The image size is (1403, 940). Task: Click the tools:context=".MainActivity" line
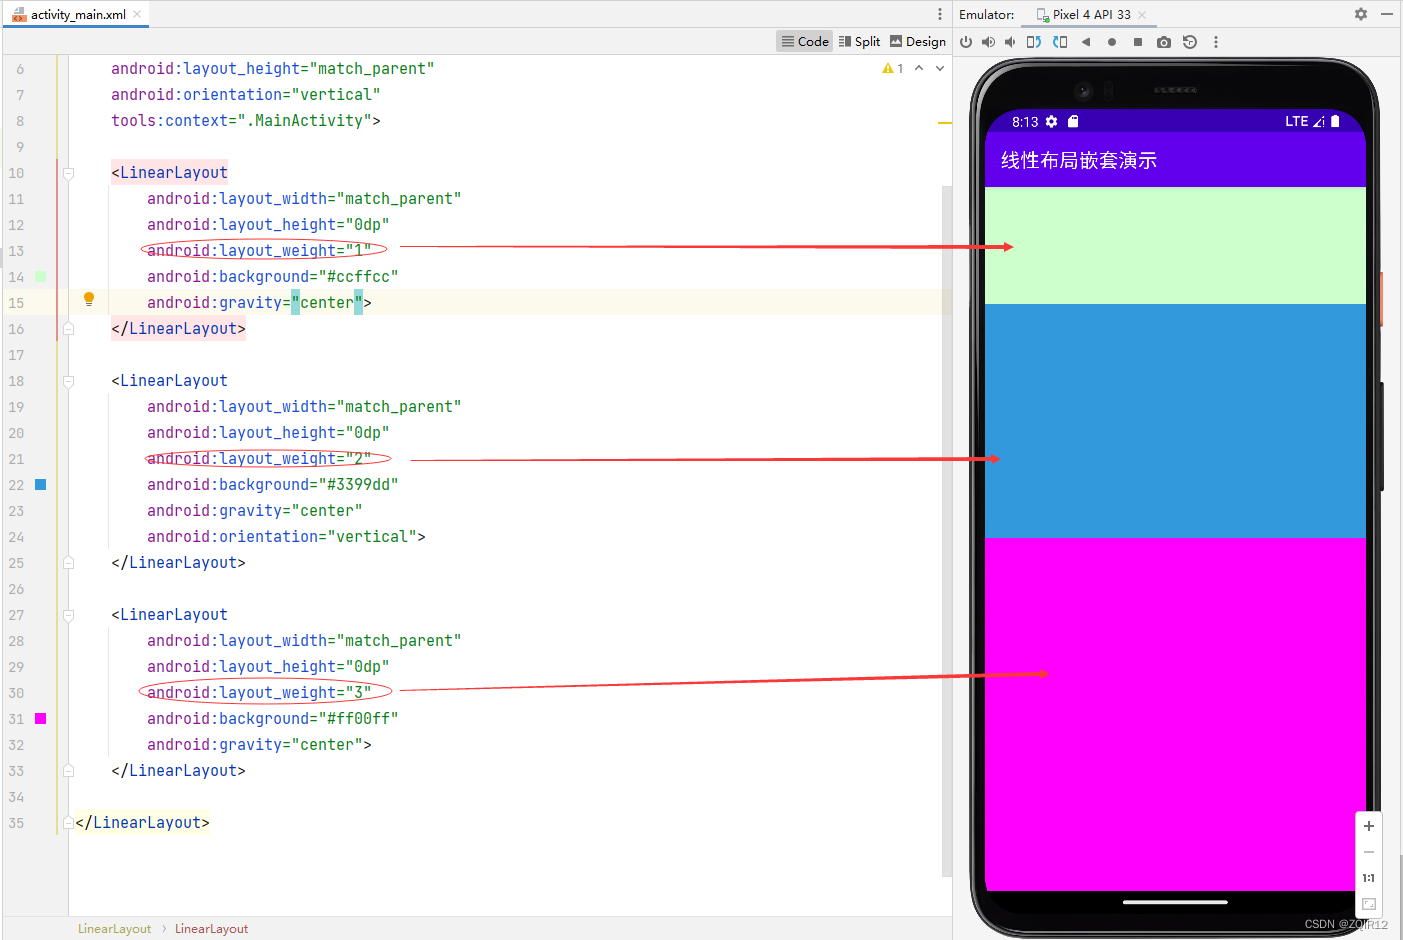[x=246, y=120]
